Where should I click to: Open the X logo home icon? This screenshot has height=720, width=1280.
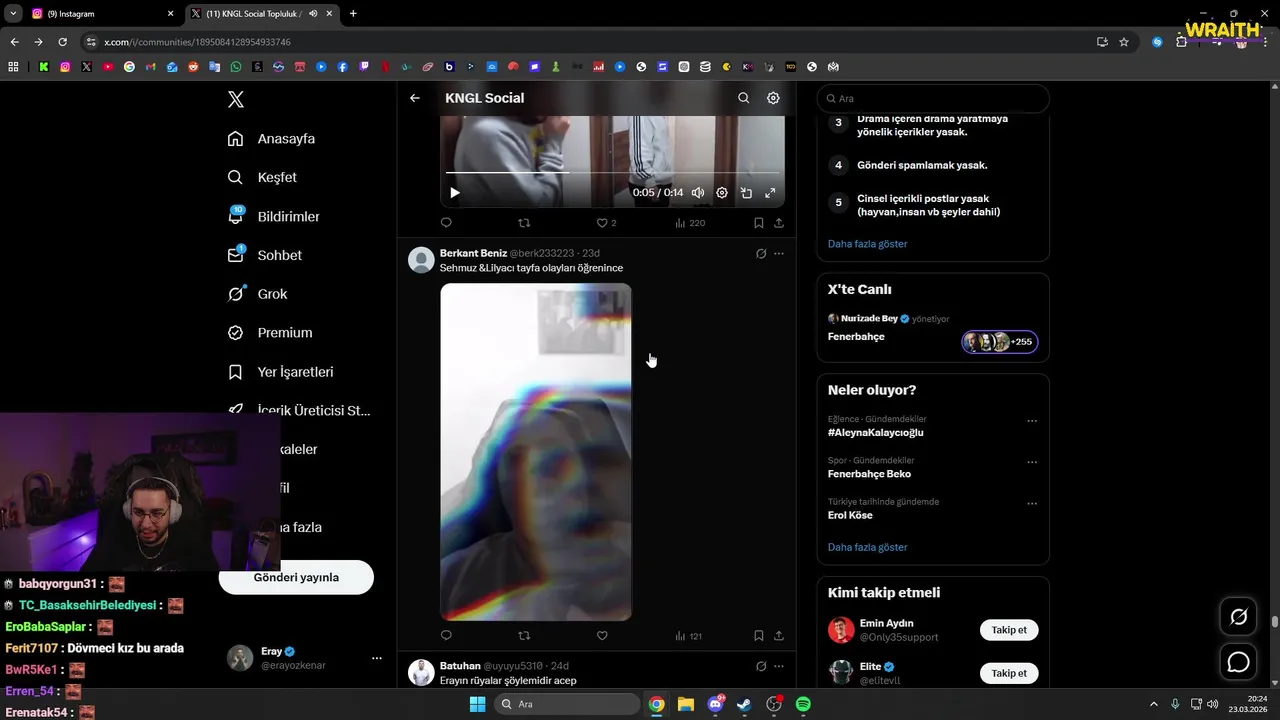235,99
